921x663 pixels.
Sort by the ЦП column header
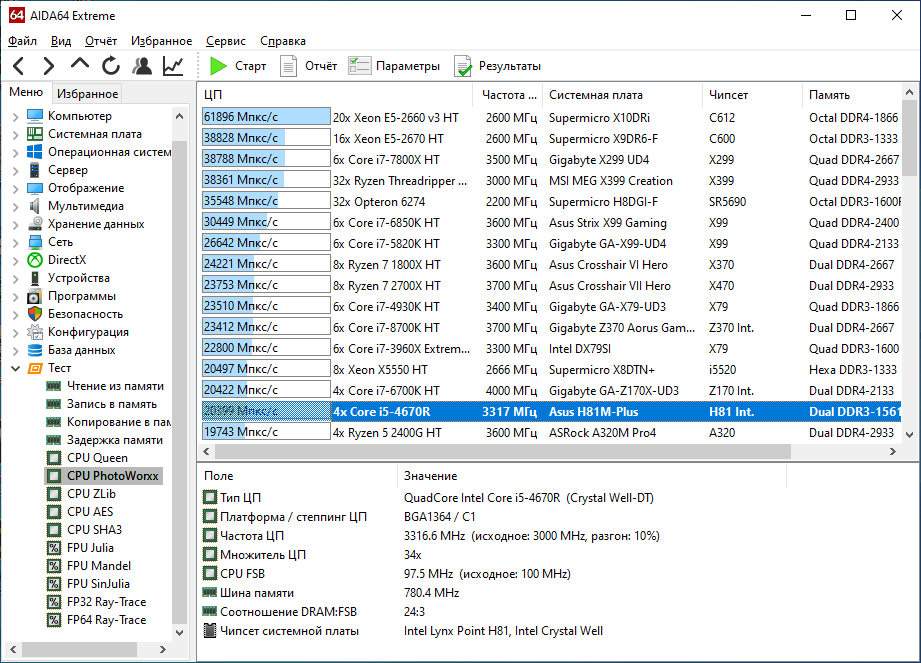point(335,95)
